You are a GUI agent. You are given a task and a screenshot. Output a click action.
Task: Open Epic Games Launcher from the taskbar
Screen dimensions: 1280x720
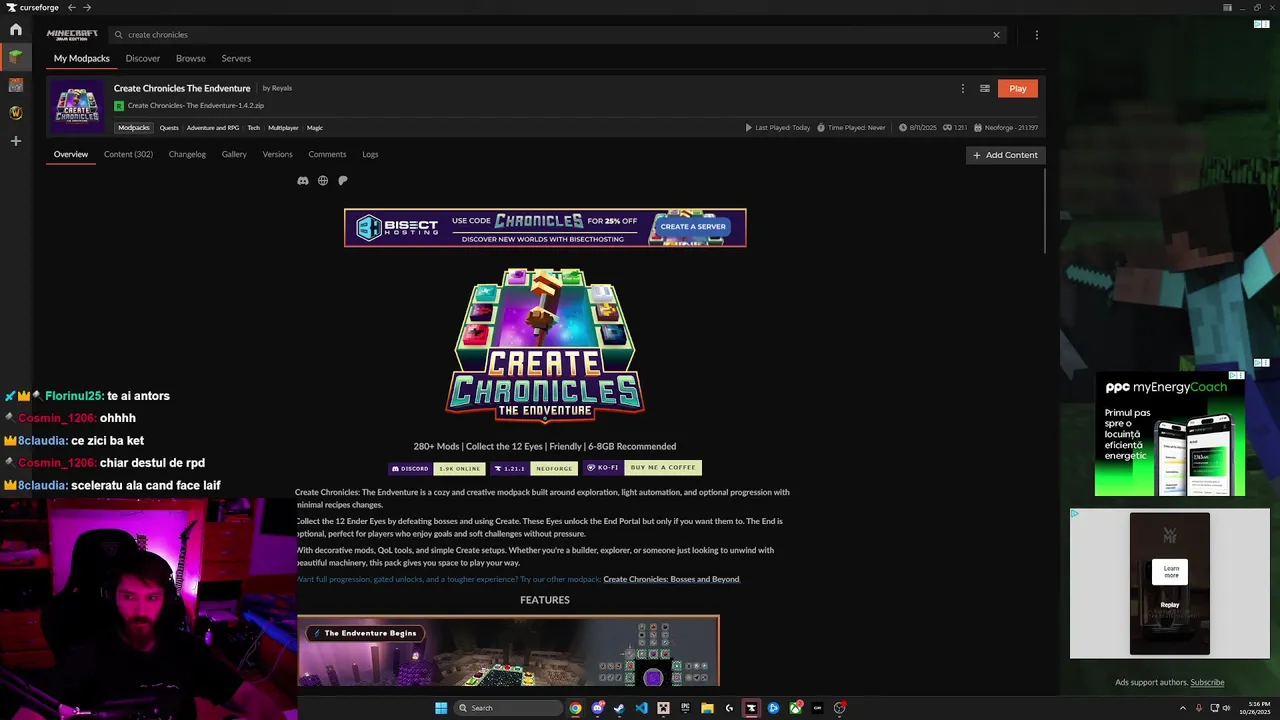click(x=685, y=708)
